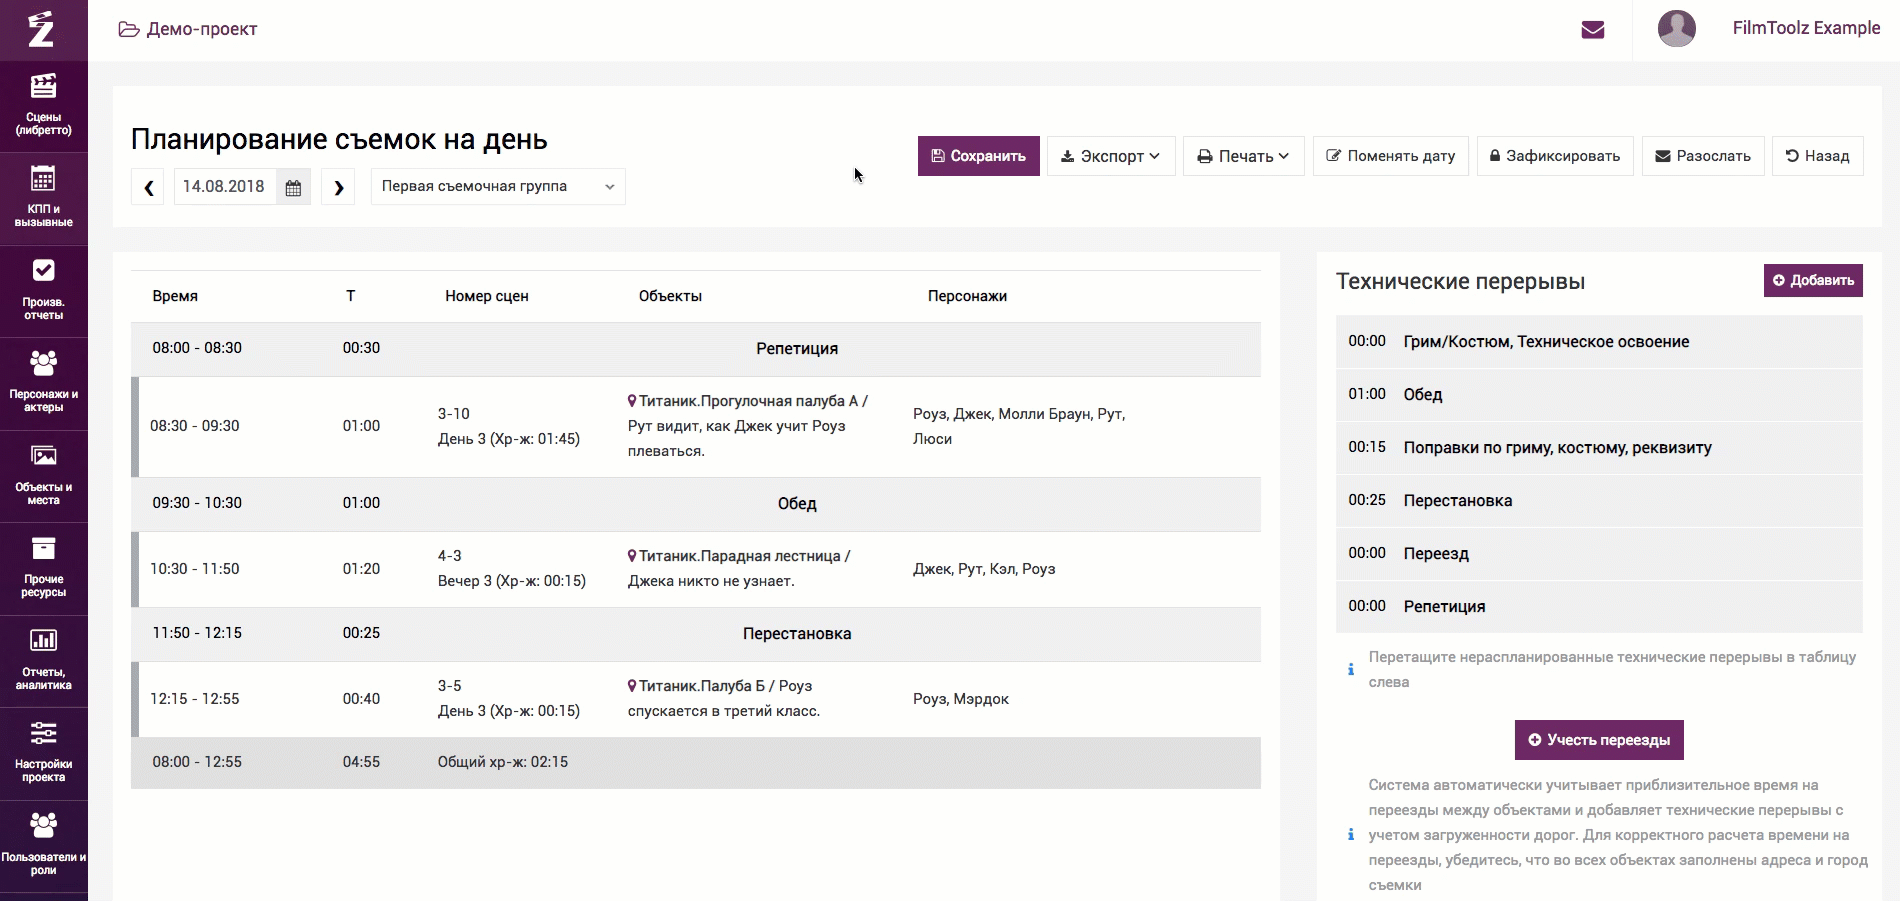Click the calendar icon beside the date
Image resolution: width=1900 pixels, height=901 pixels.
(x=293, y=187)
